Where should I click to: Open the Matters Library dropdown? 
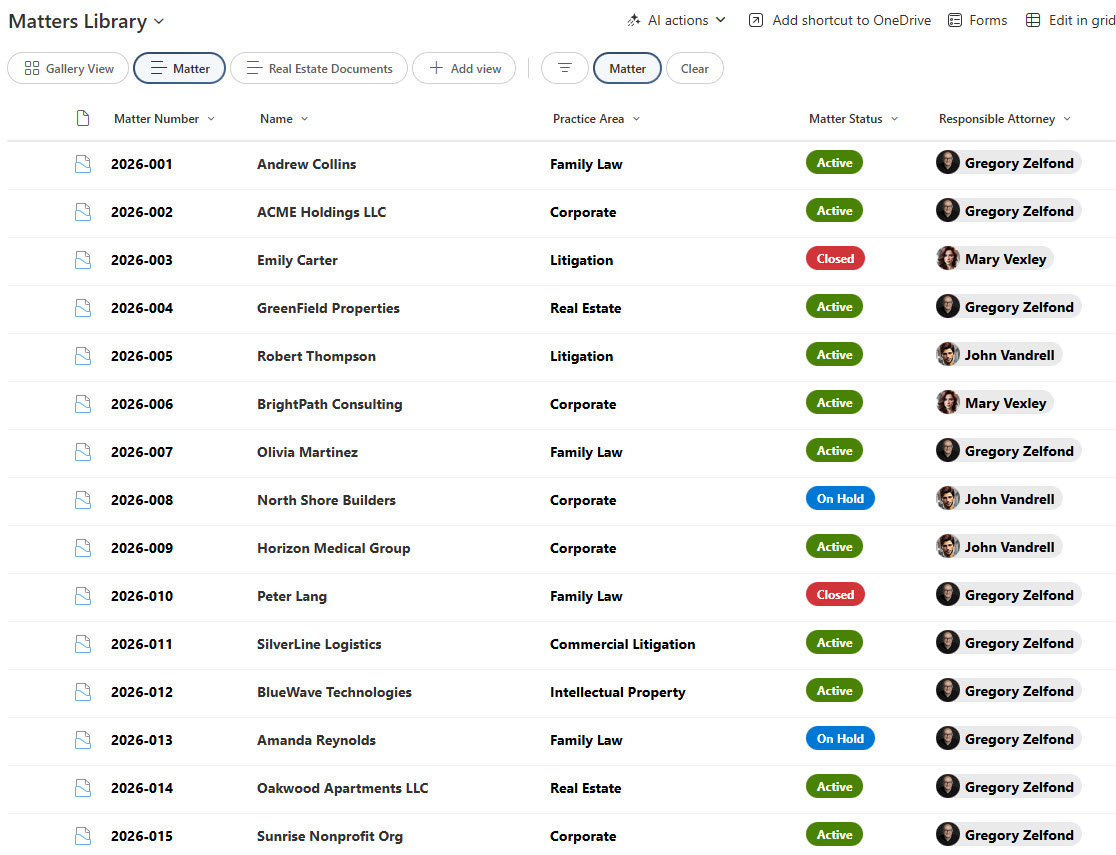pyautogui.click(x=158, y=20)
